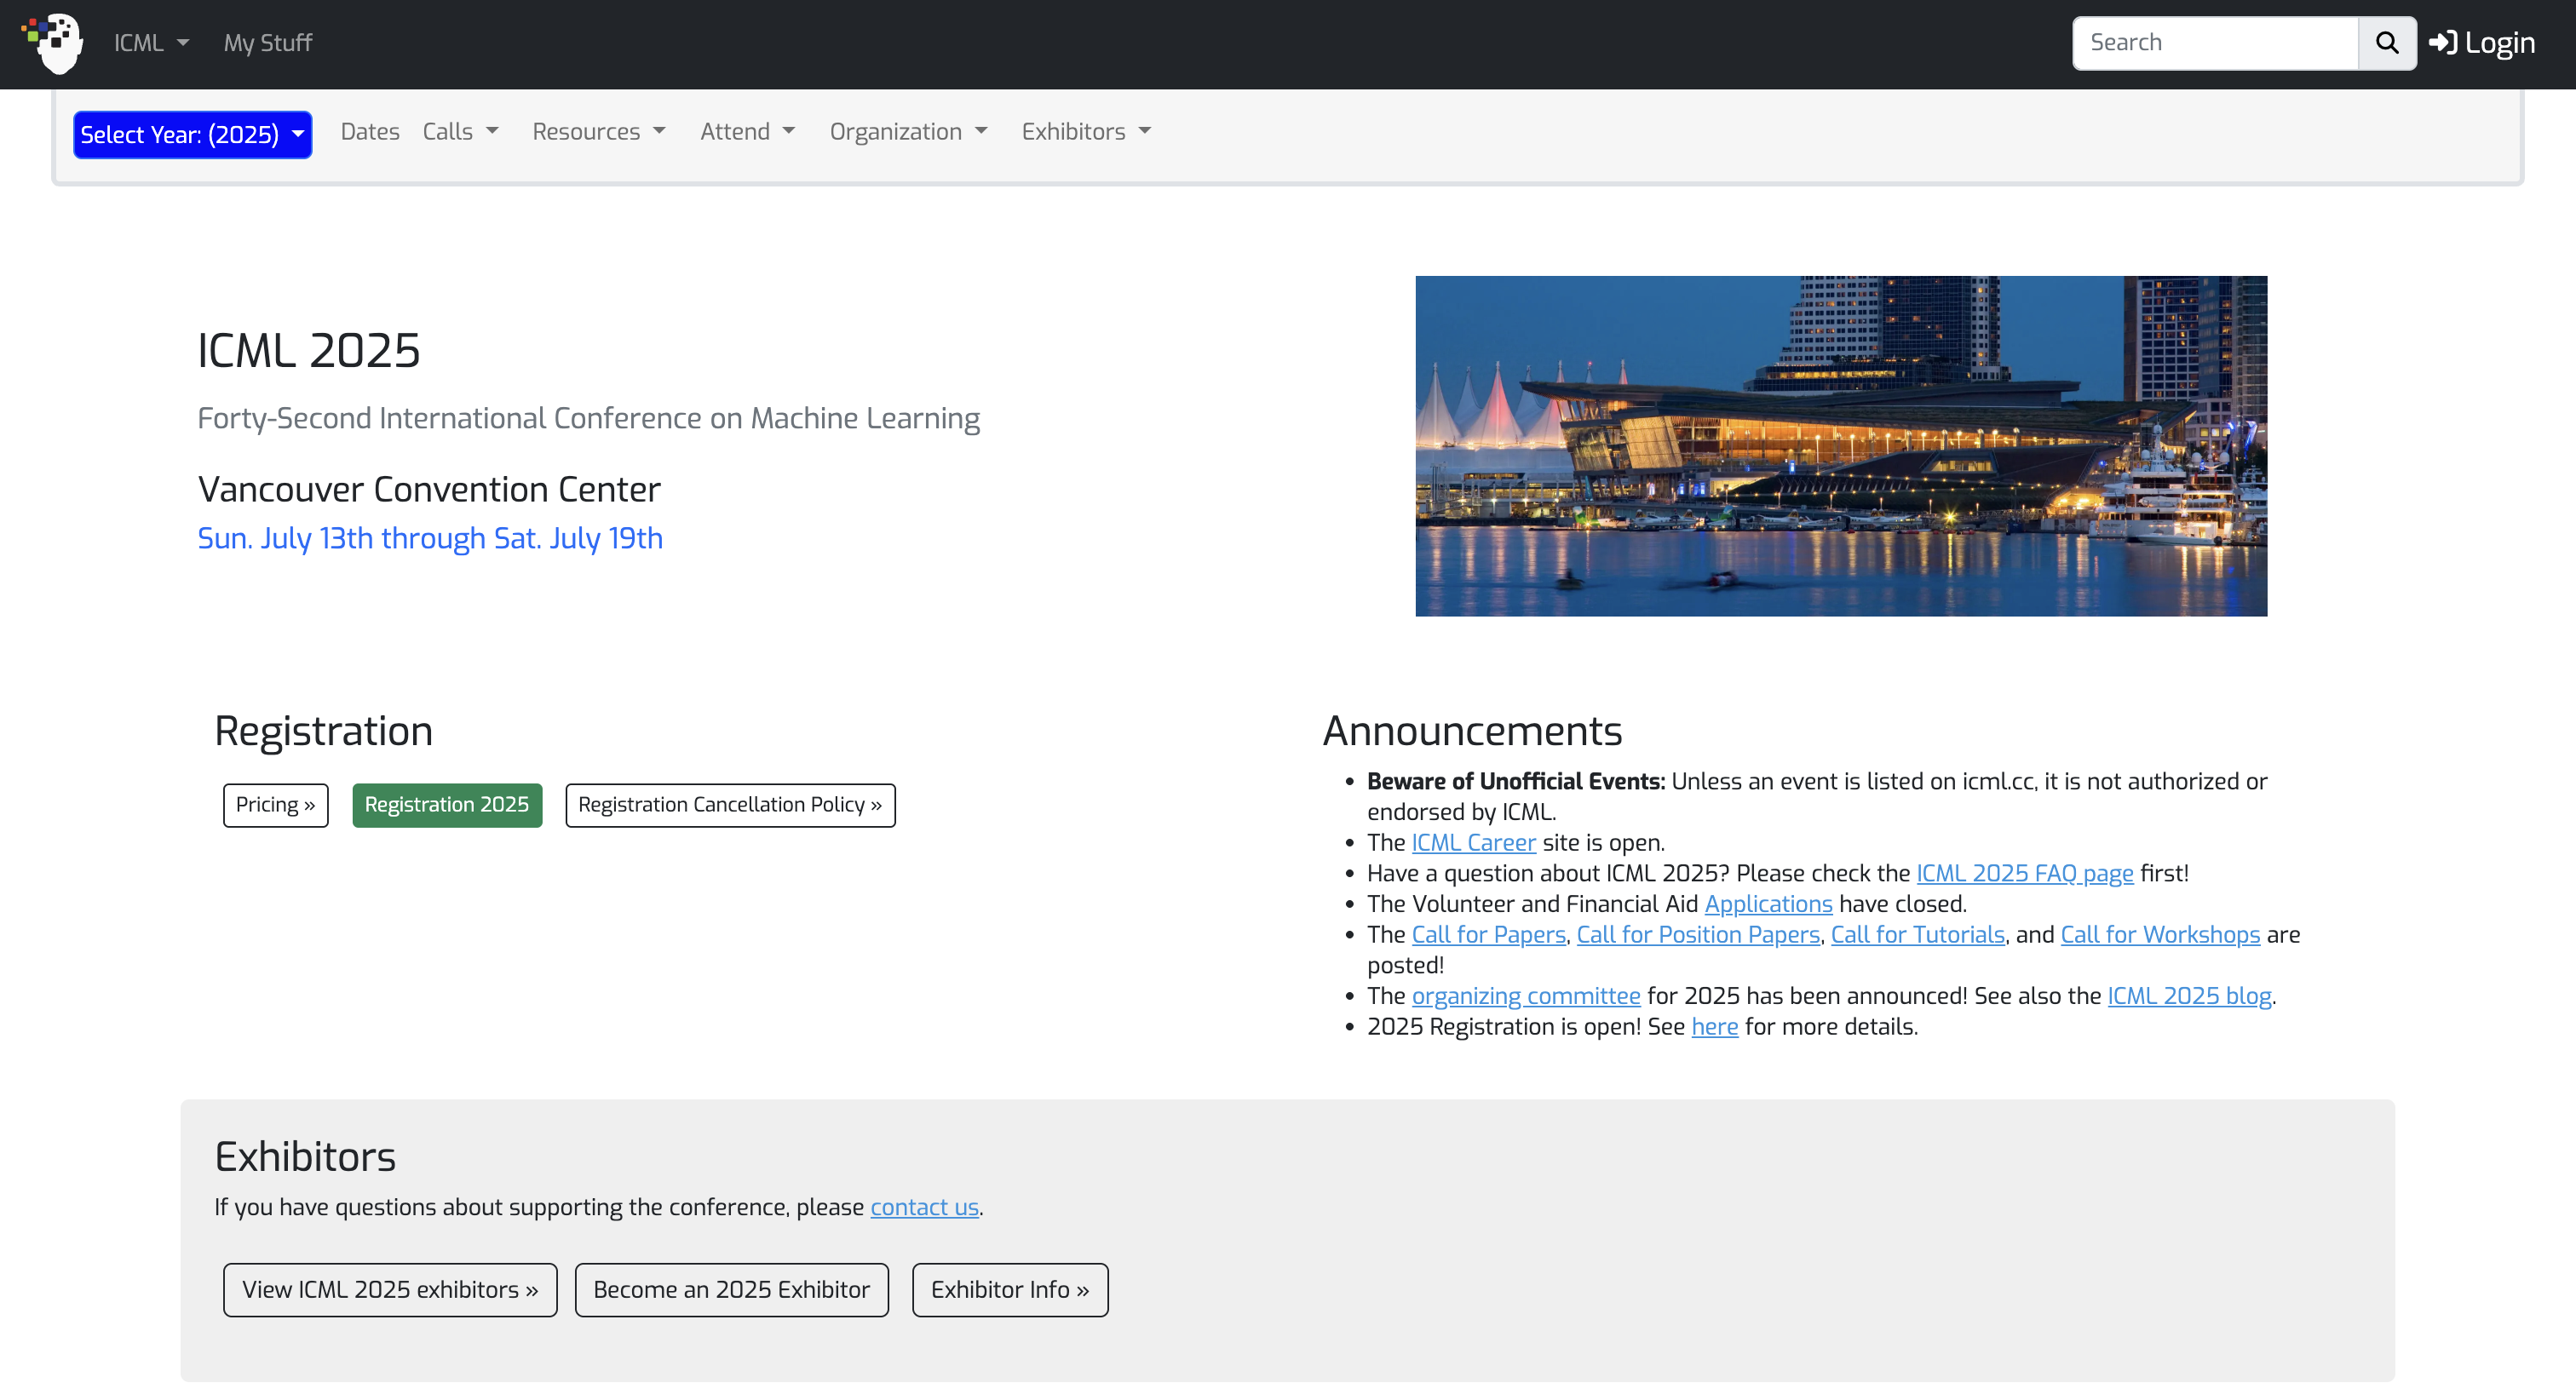
Task: Open the Select Year (2025) dropdown
Action: point(192,135)
